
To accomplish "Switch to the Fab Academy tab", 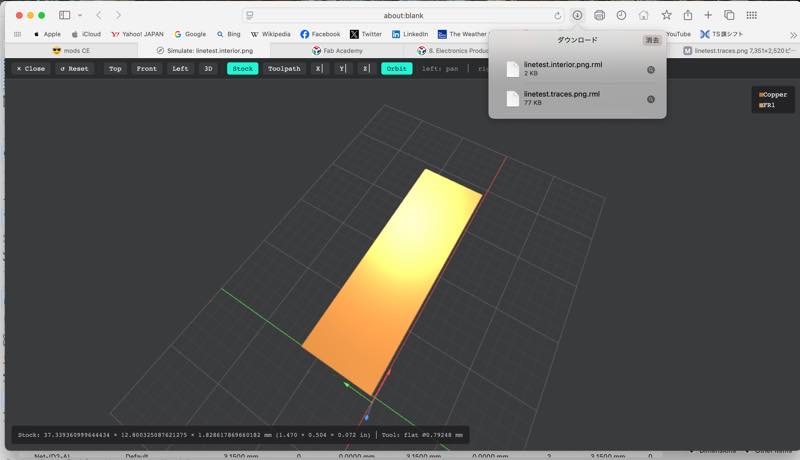I will click(x=337, y=50).
